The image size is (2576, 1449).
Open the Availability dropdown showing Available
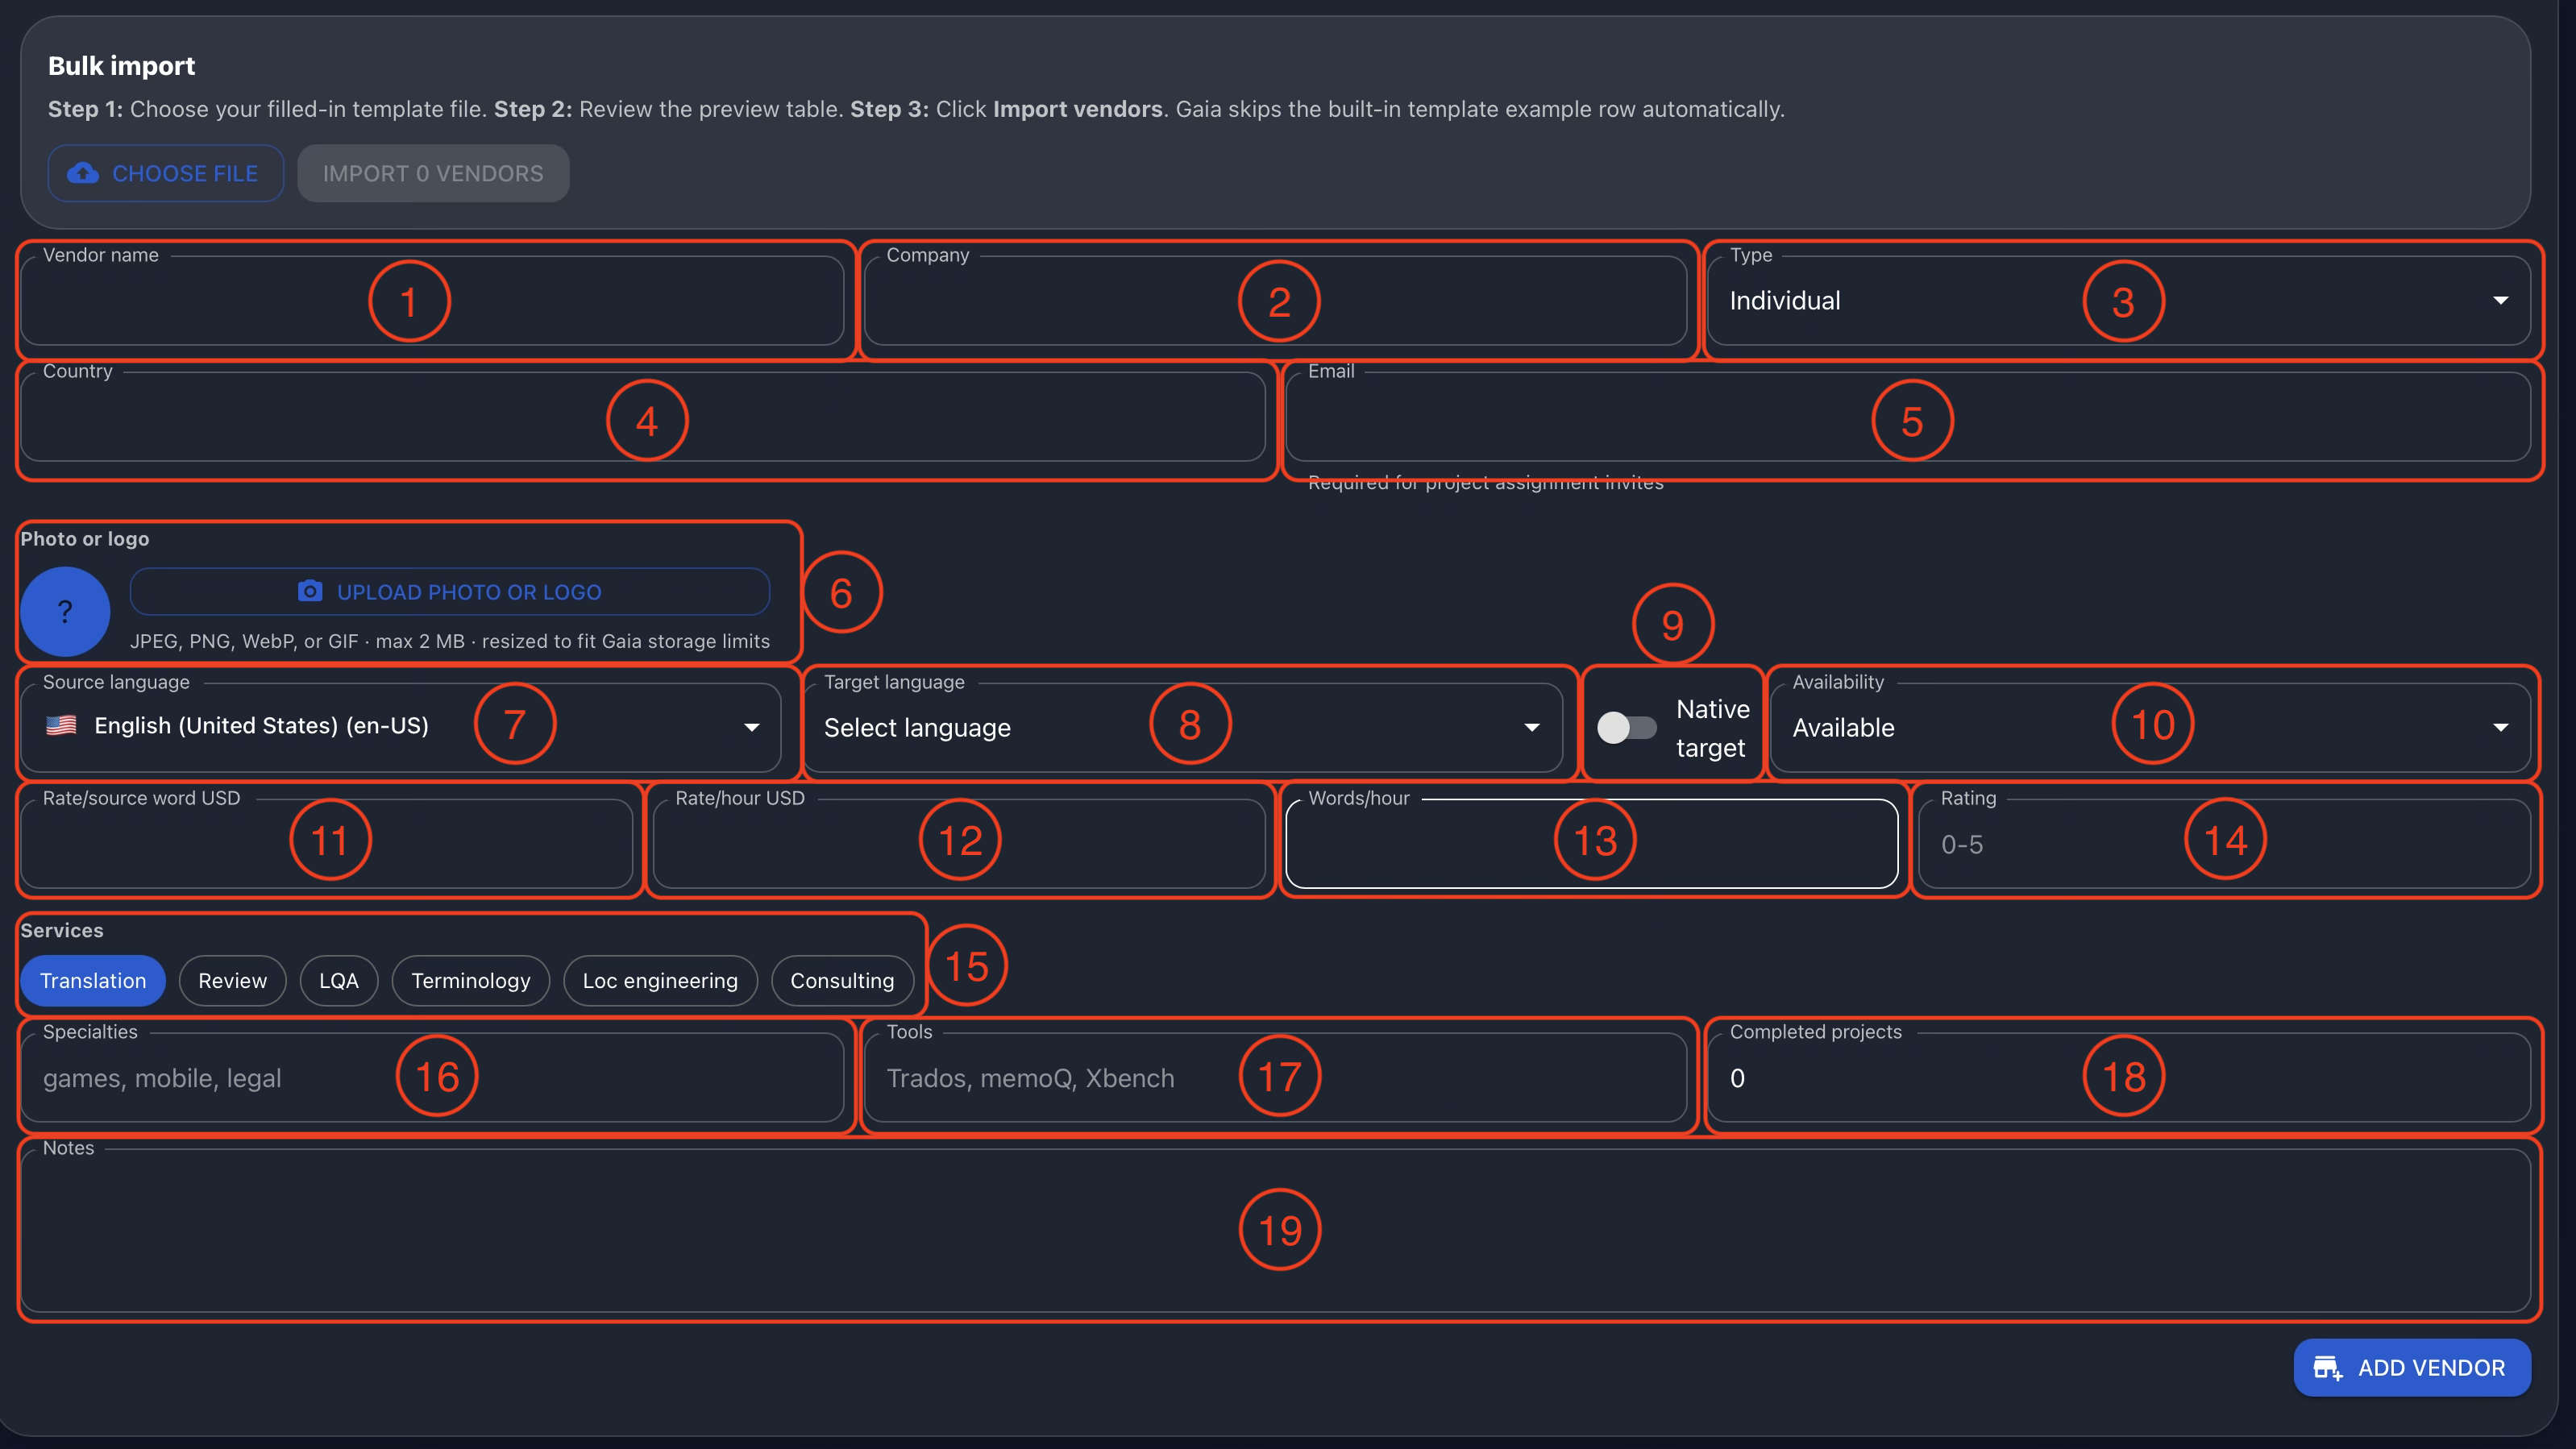[x=2150, y=727]
